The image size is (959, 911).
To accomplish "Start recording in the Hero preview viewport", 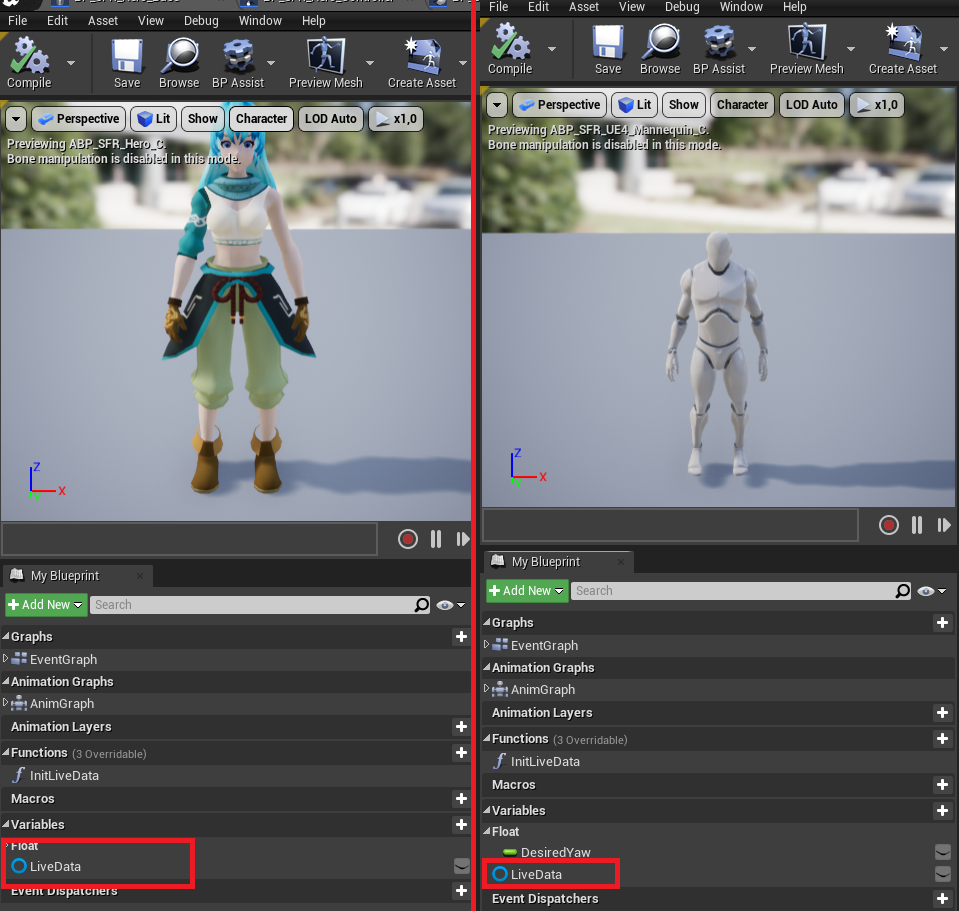I will pyautogui.click(x=407, y=539).
